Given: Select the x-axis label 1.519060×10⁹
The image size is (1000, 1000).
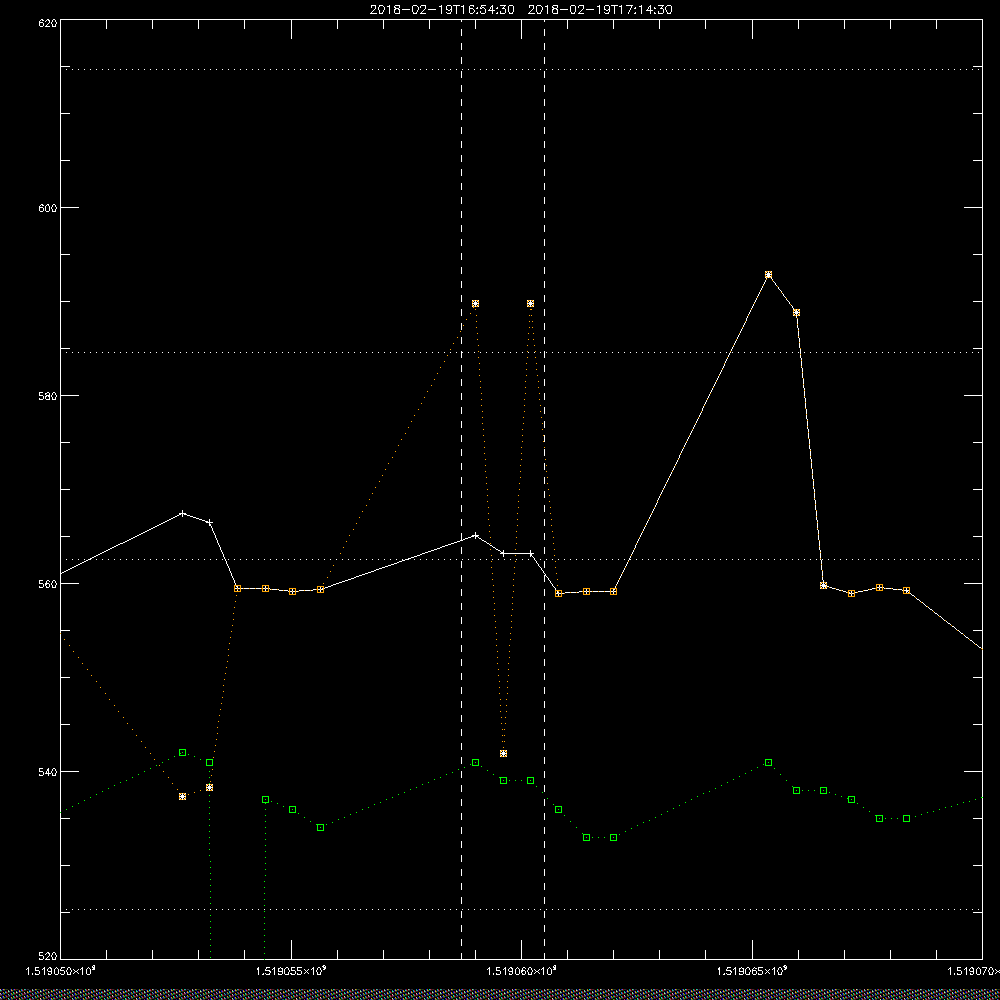Looking at the screenshot, I should click(522, 971).
